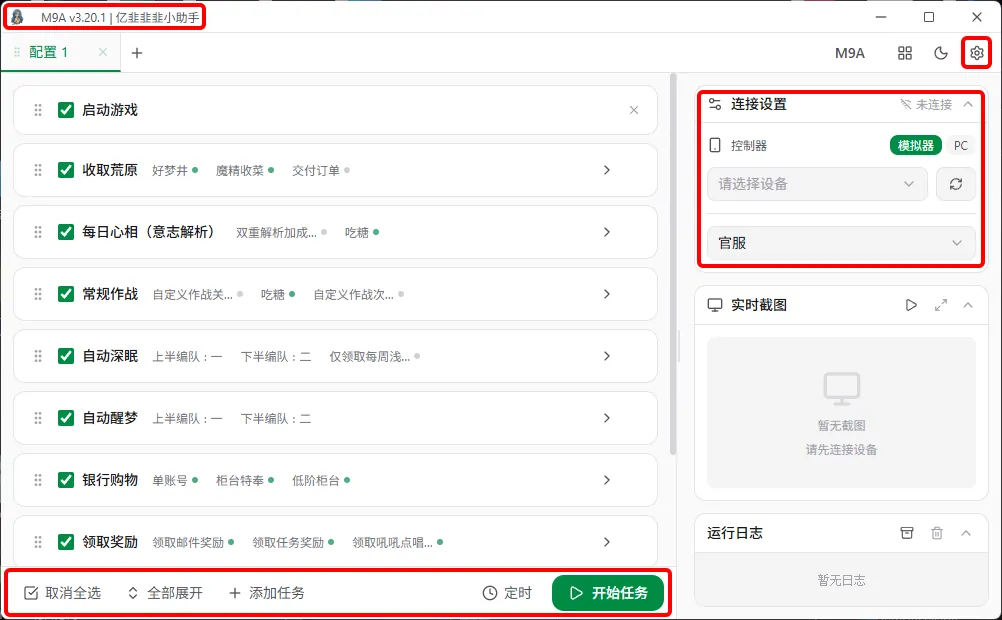This screenshot has height=620, width=1002.
Task: Click the 开始任务 button
Action: coord(609,592)
